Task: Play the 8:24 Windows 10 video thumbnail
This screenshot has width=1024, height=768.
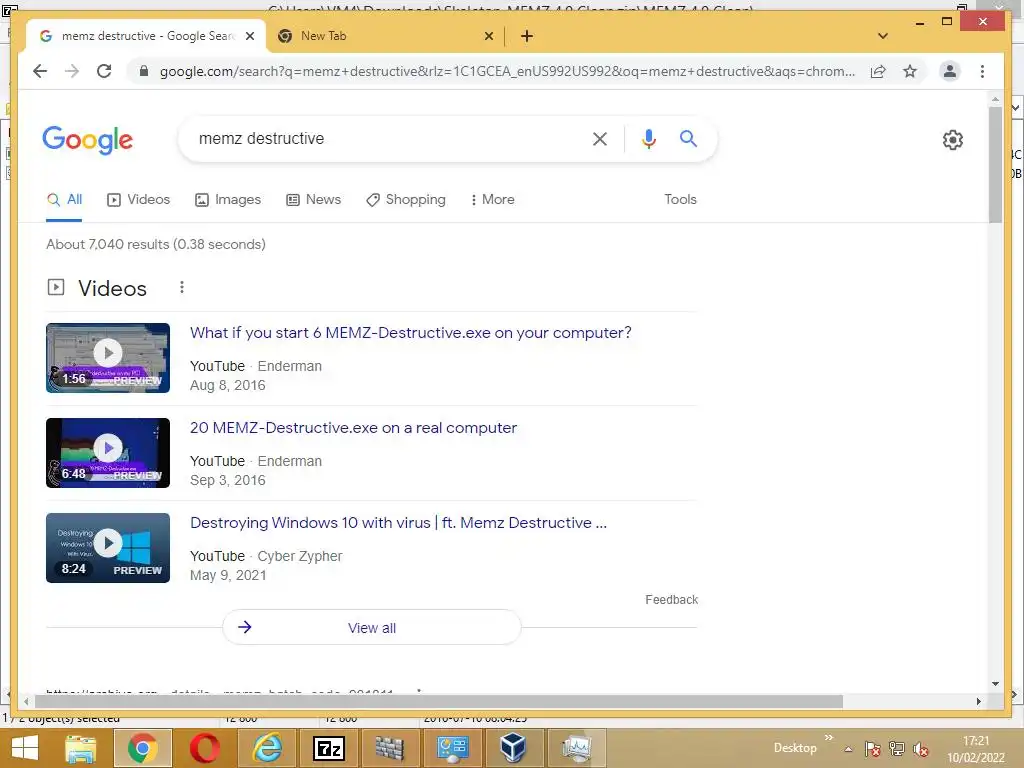Action: [x=108, y=548]
